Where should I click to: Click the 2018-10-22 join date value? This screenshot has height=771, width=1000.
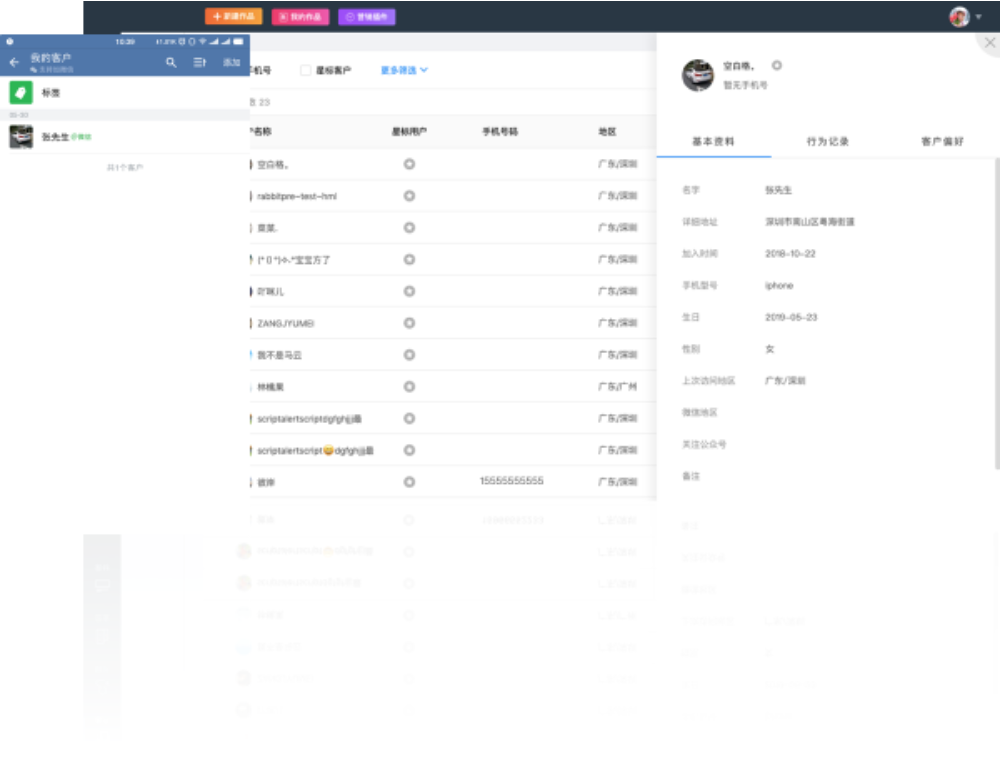[x=790, y=253]
